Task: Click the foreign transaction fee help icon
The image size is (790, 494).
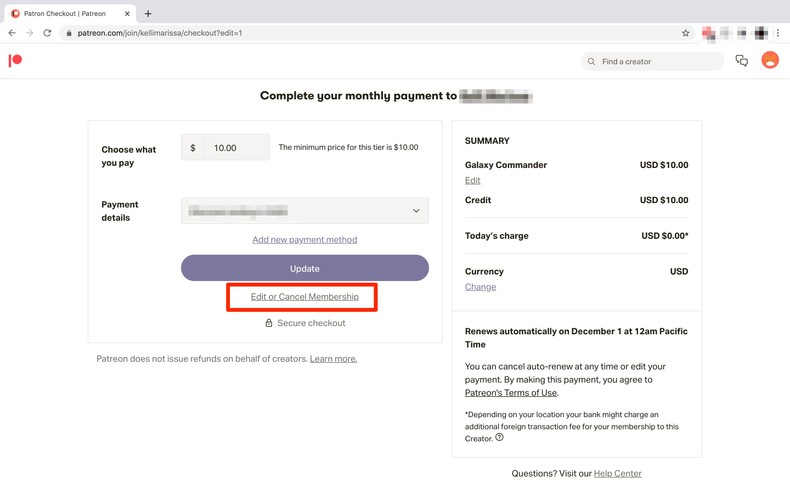Action: (x=499, y=437)
